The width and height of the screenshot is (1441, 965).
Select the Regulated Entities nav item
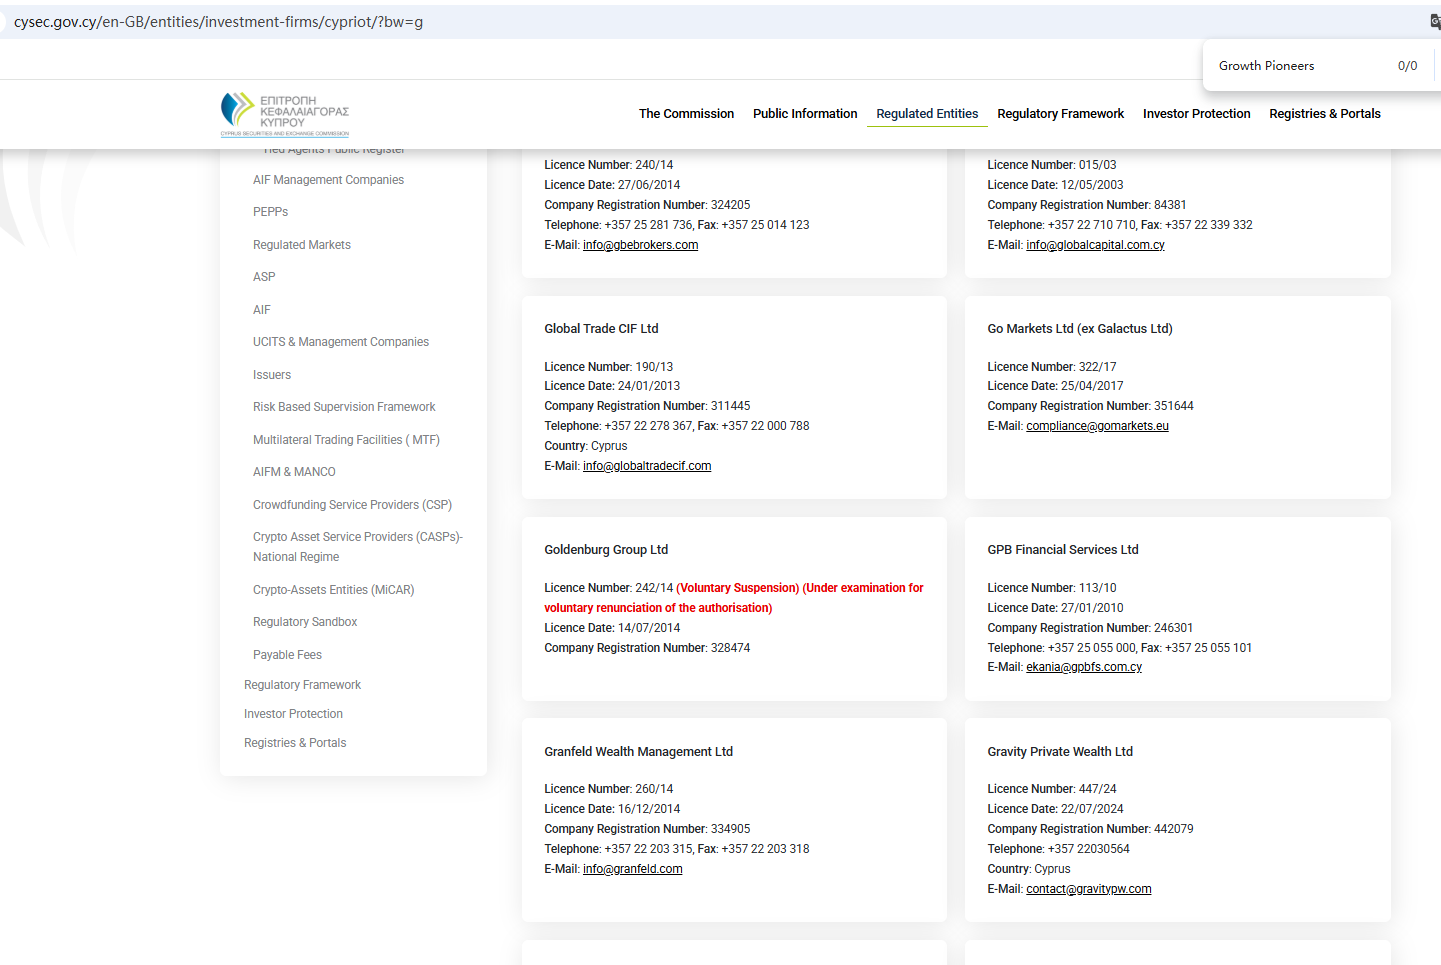click(x=927, y=114)
